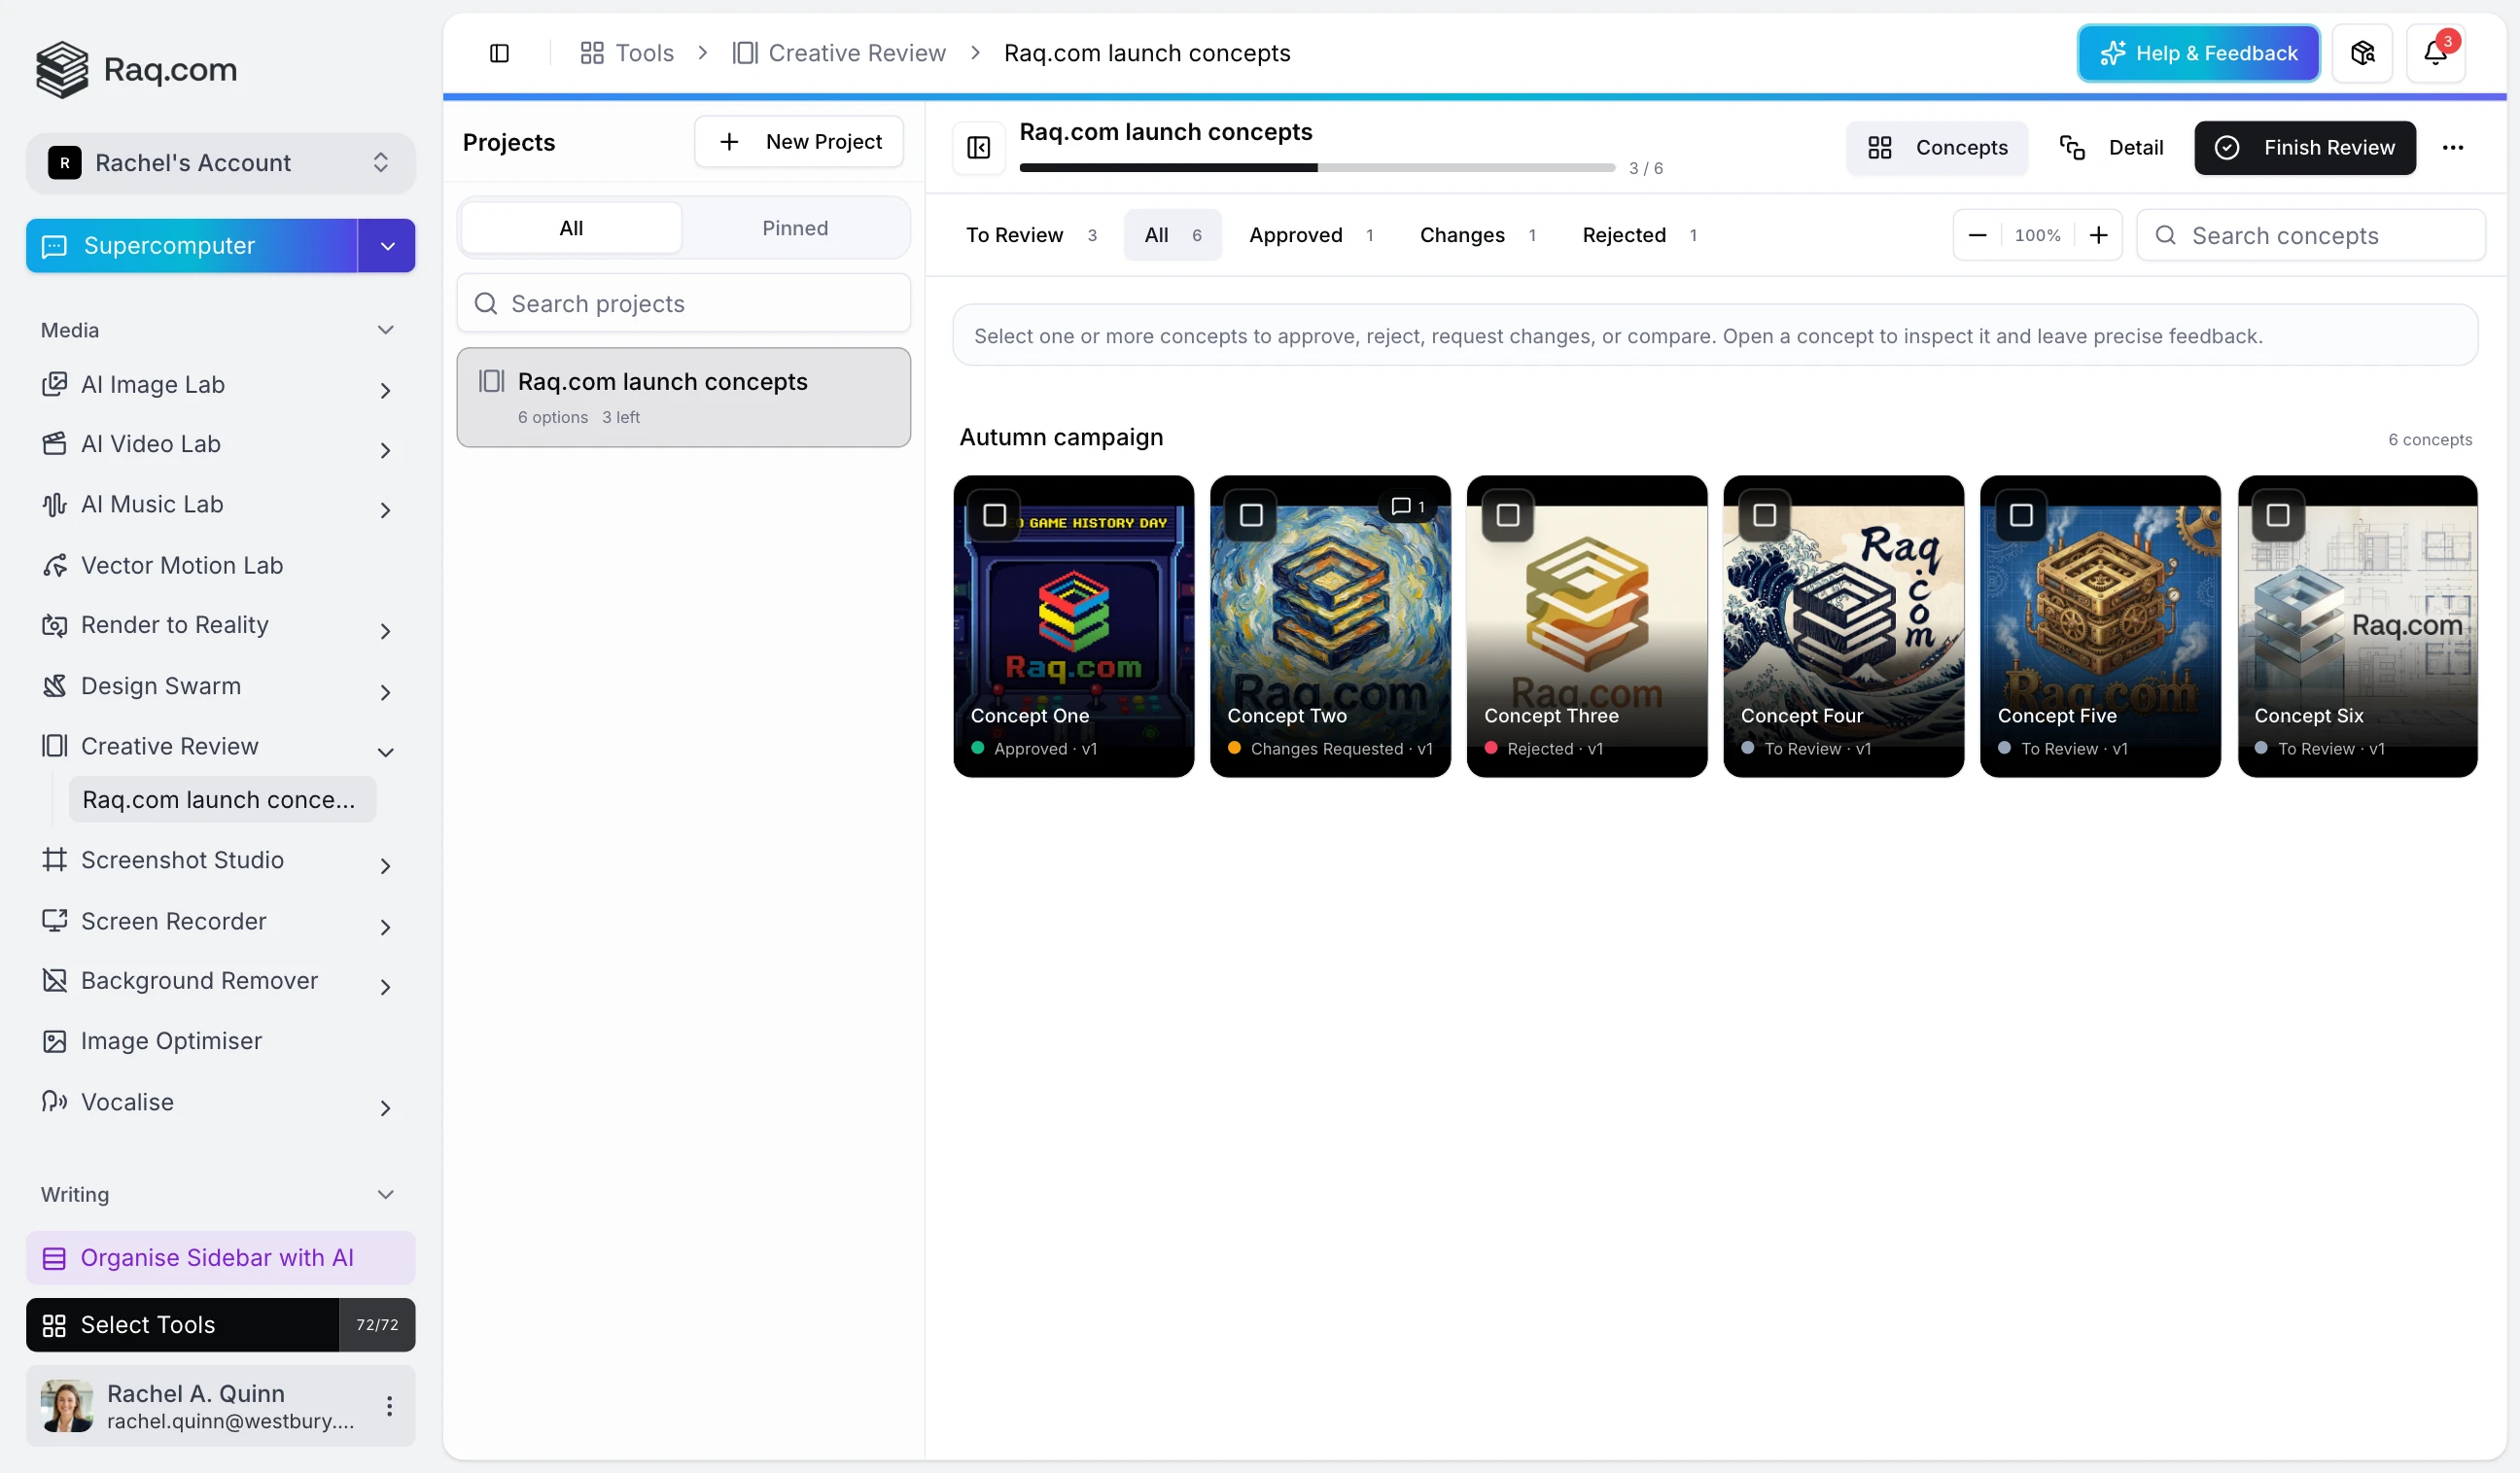Click the Tools breadcrumb

[627, 53]
